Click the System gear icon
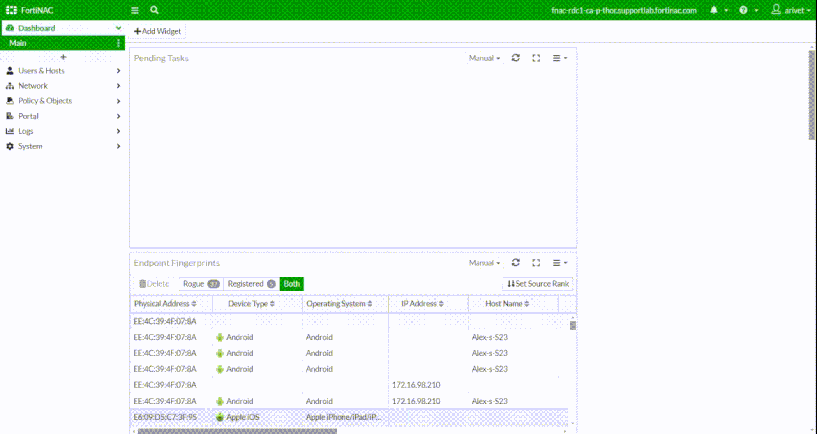The height and width of the screenshot is (434, 817). (x=10, y=146)
